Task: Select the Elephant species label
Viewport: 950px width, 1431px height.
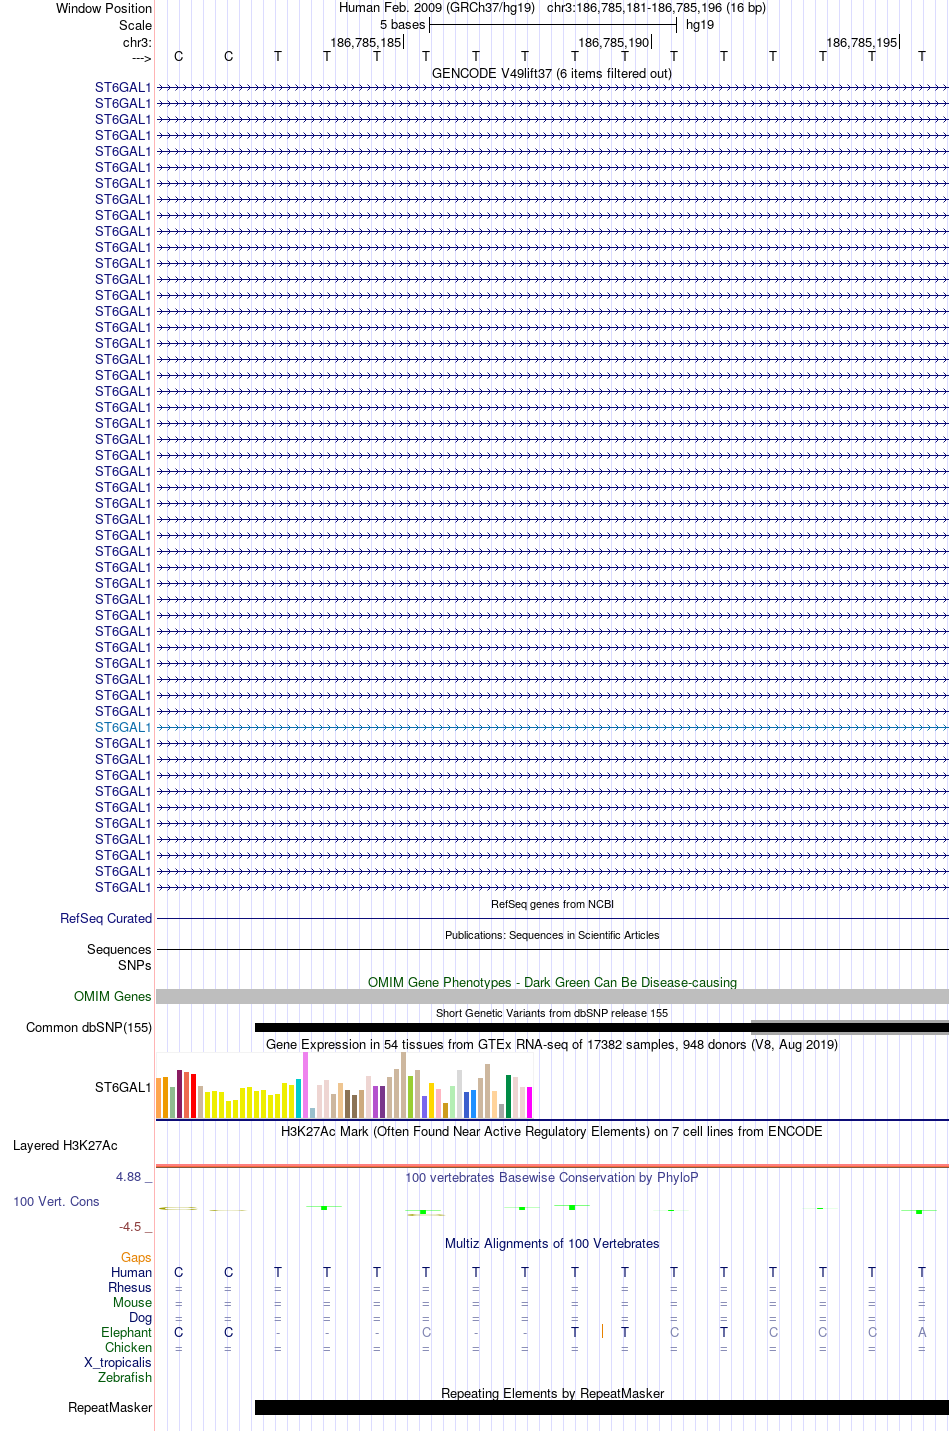Action: coord(126,1332)
